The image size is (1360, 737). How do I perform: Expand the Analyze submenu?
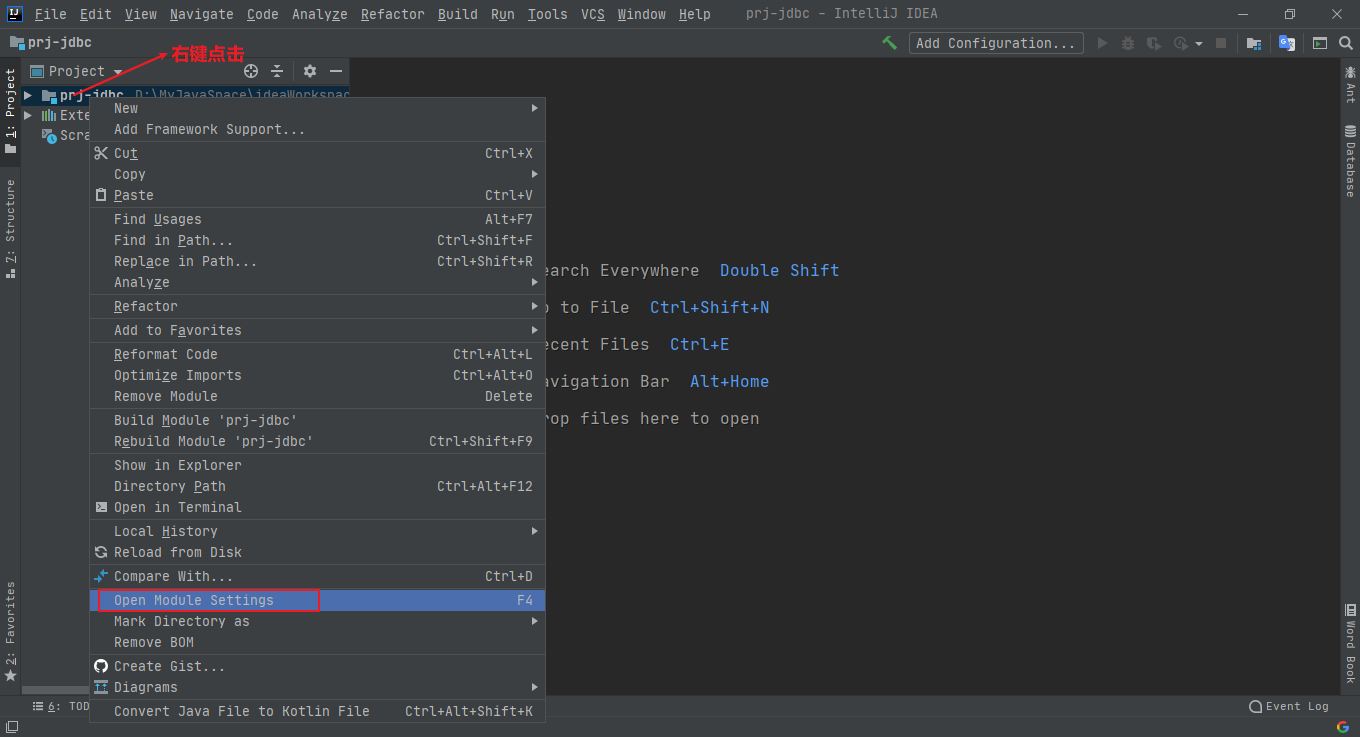point(535,282)
